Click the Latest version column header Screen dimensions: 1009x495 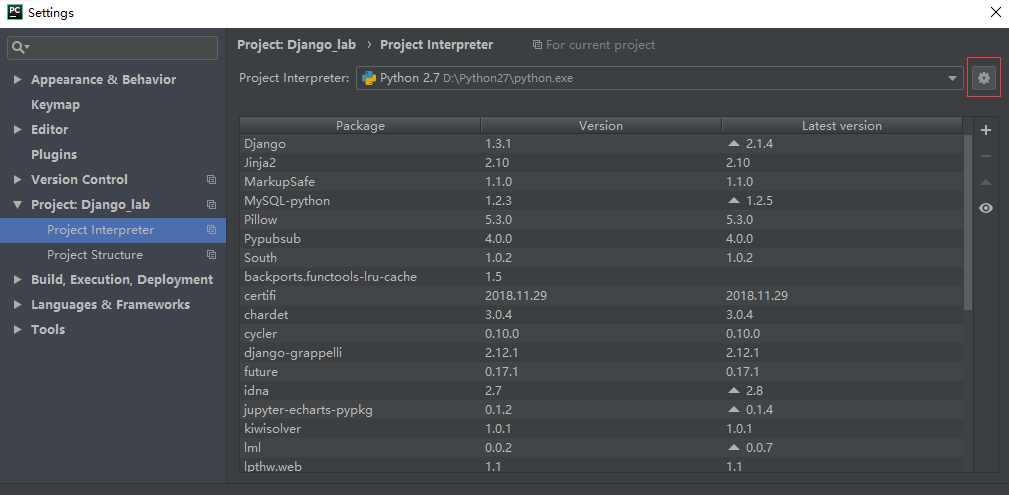(x=842, y=126)
